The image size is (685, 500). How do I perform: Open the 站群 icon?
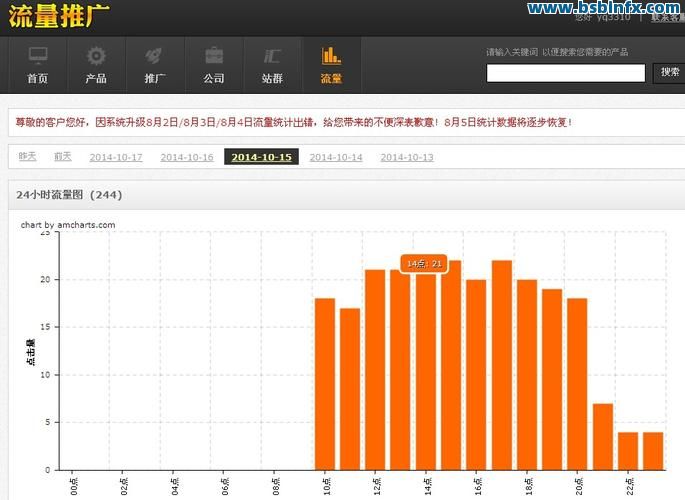point(272,56)
